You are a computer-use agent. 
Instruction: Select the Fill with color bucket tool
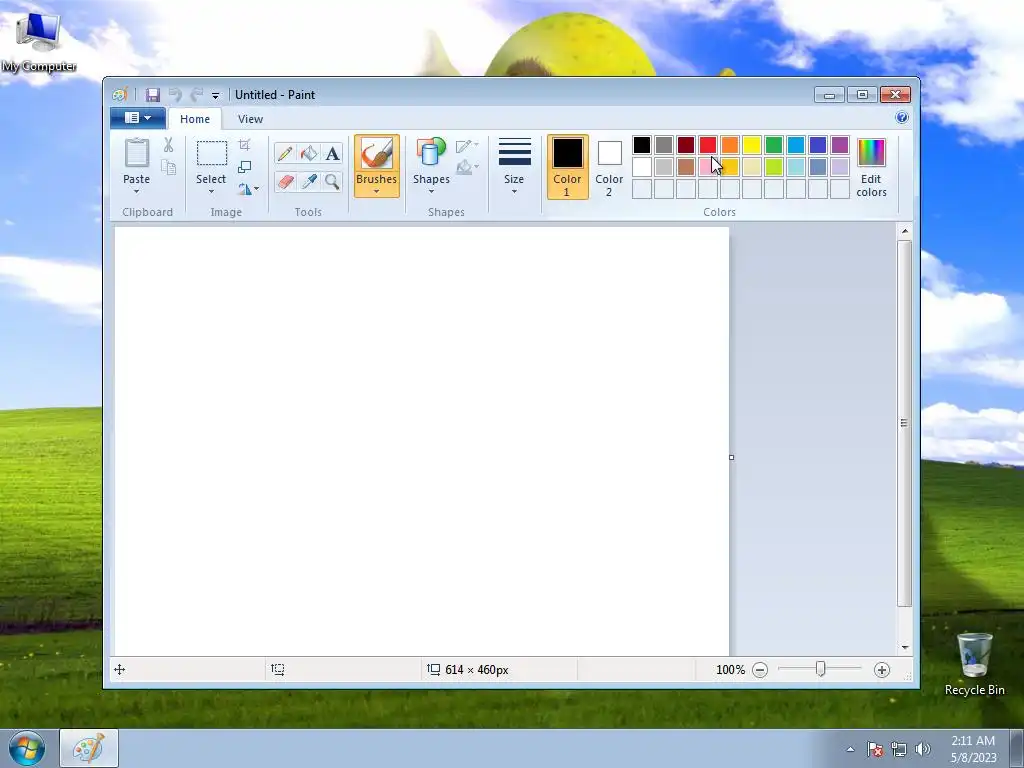pos(308,153)
